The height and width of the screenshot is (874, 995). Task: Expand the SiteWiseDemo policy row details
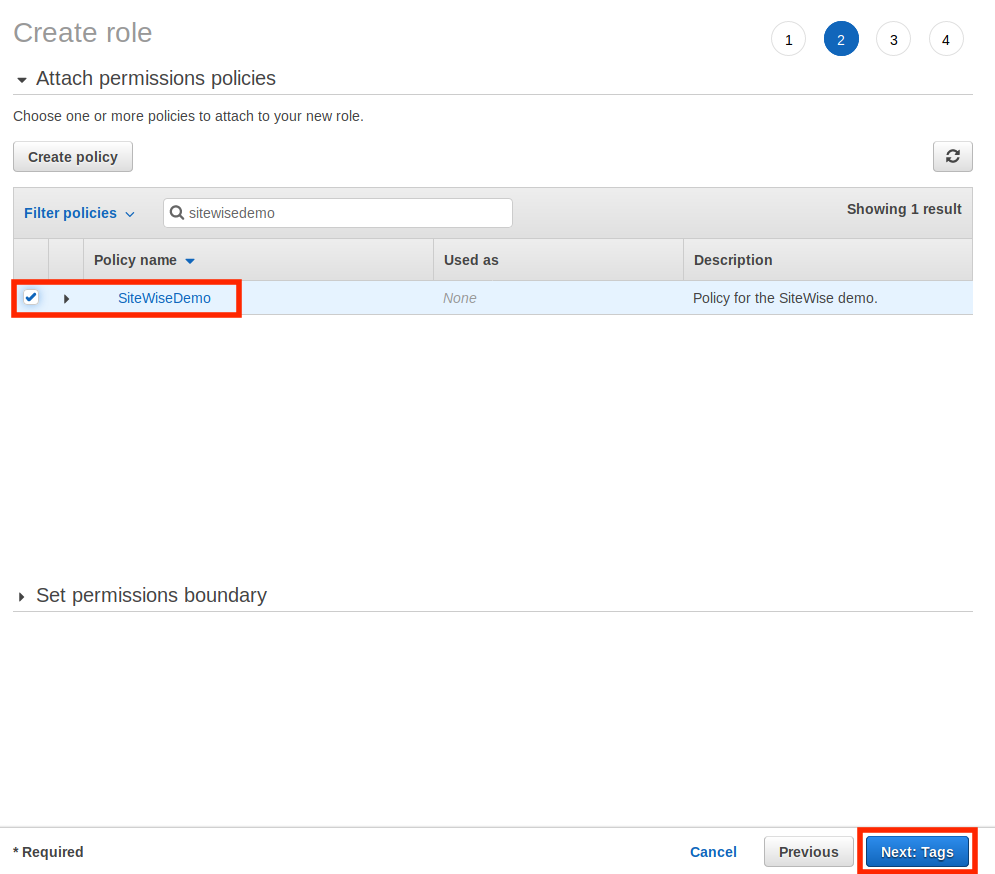(x=66, y=298)
